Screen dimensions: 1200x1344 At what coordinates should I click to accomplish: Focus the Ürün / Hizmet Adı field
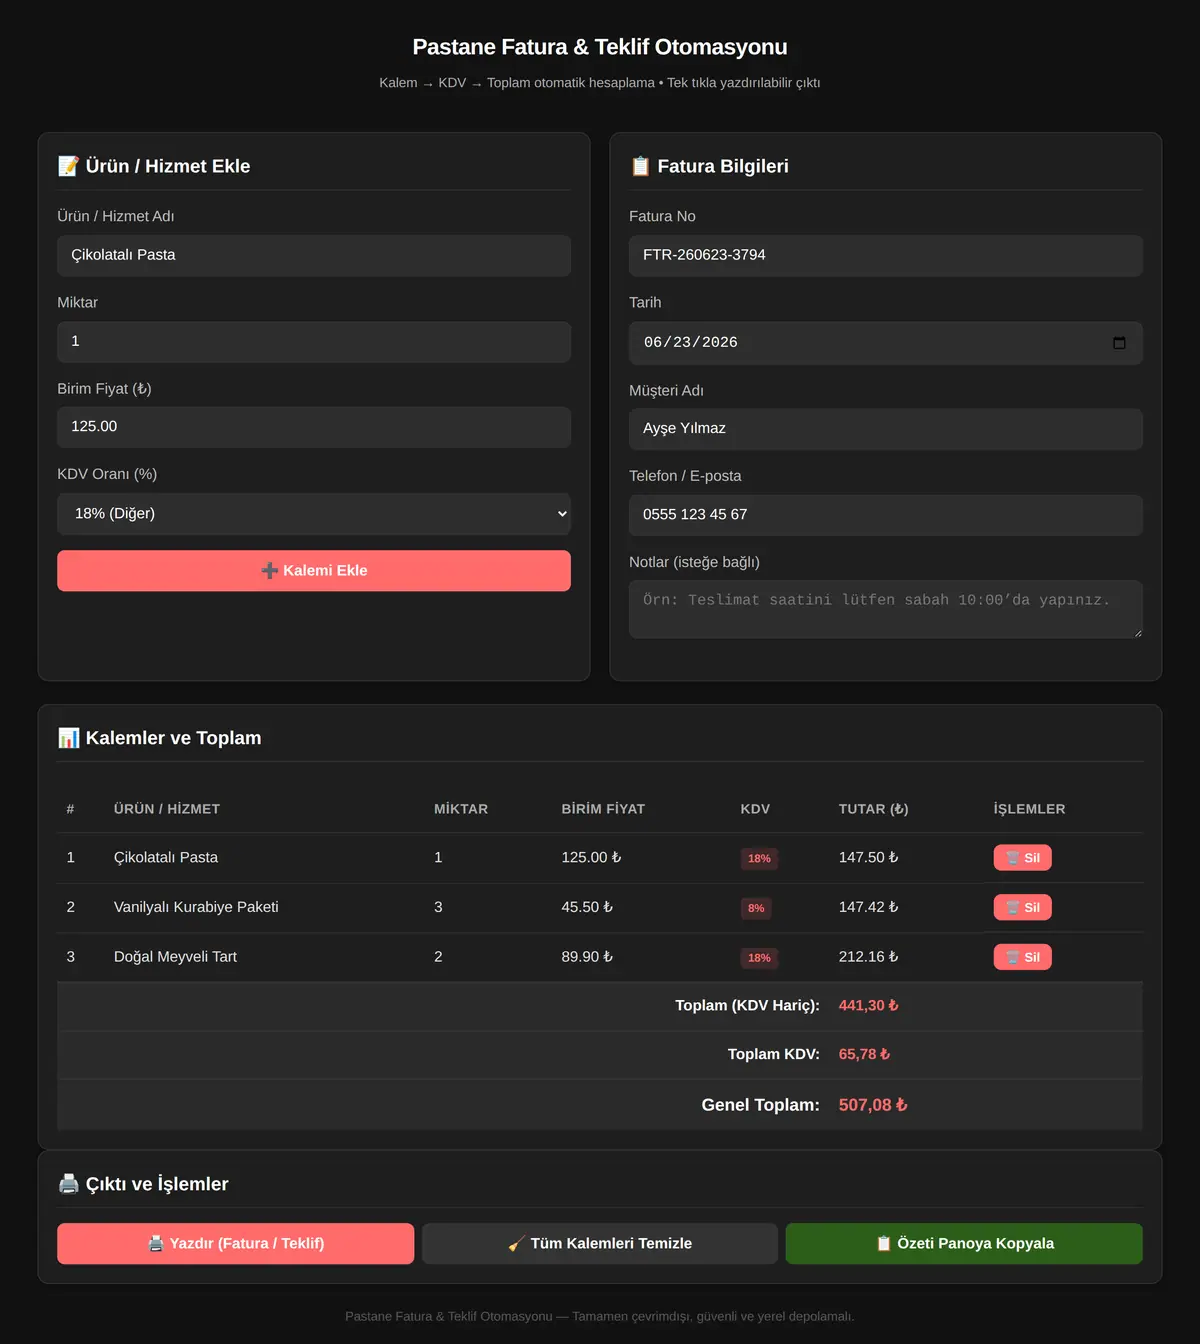coord(314,256)
